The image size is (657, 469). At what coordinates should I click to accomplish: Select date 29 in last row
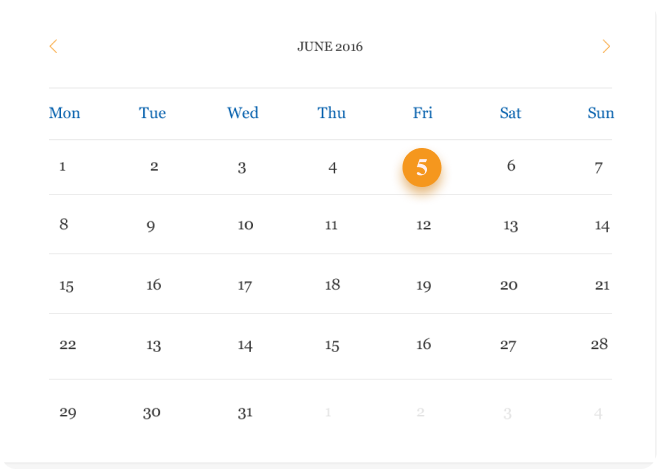point(67,412)
